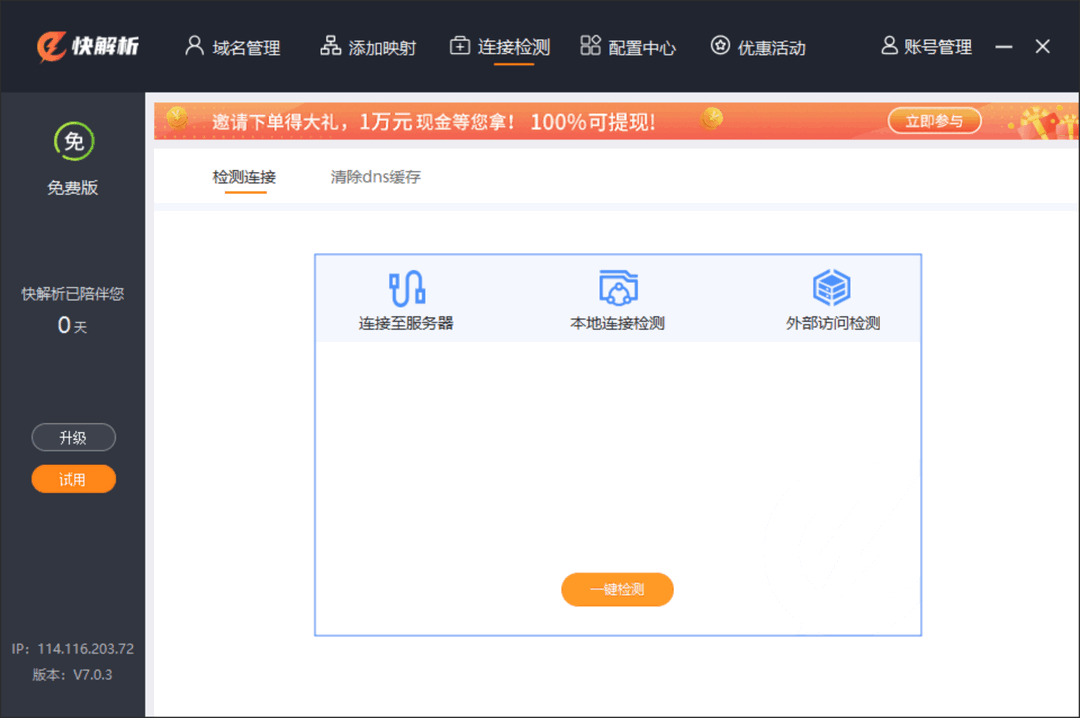Click the 配置中心 grid icon
1080x718 pixels.
pos(590,46)
